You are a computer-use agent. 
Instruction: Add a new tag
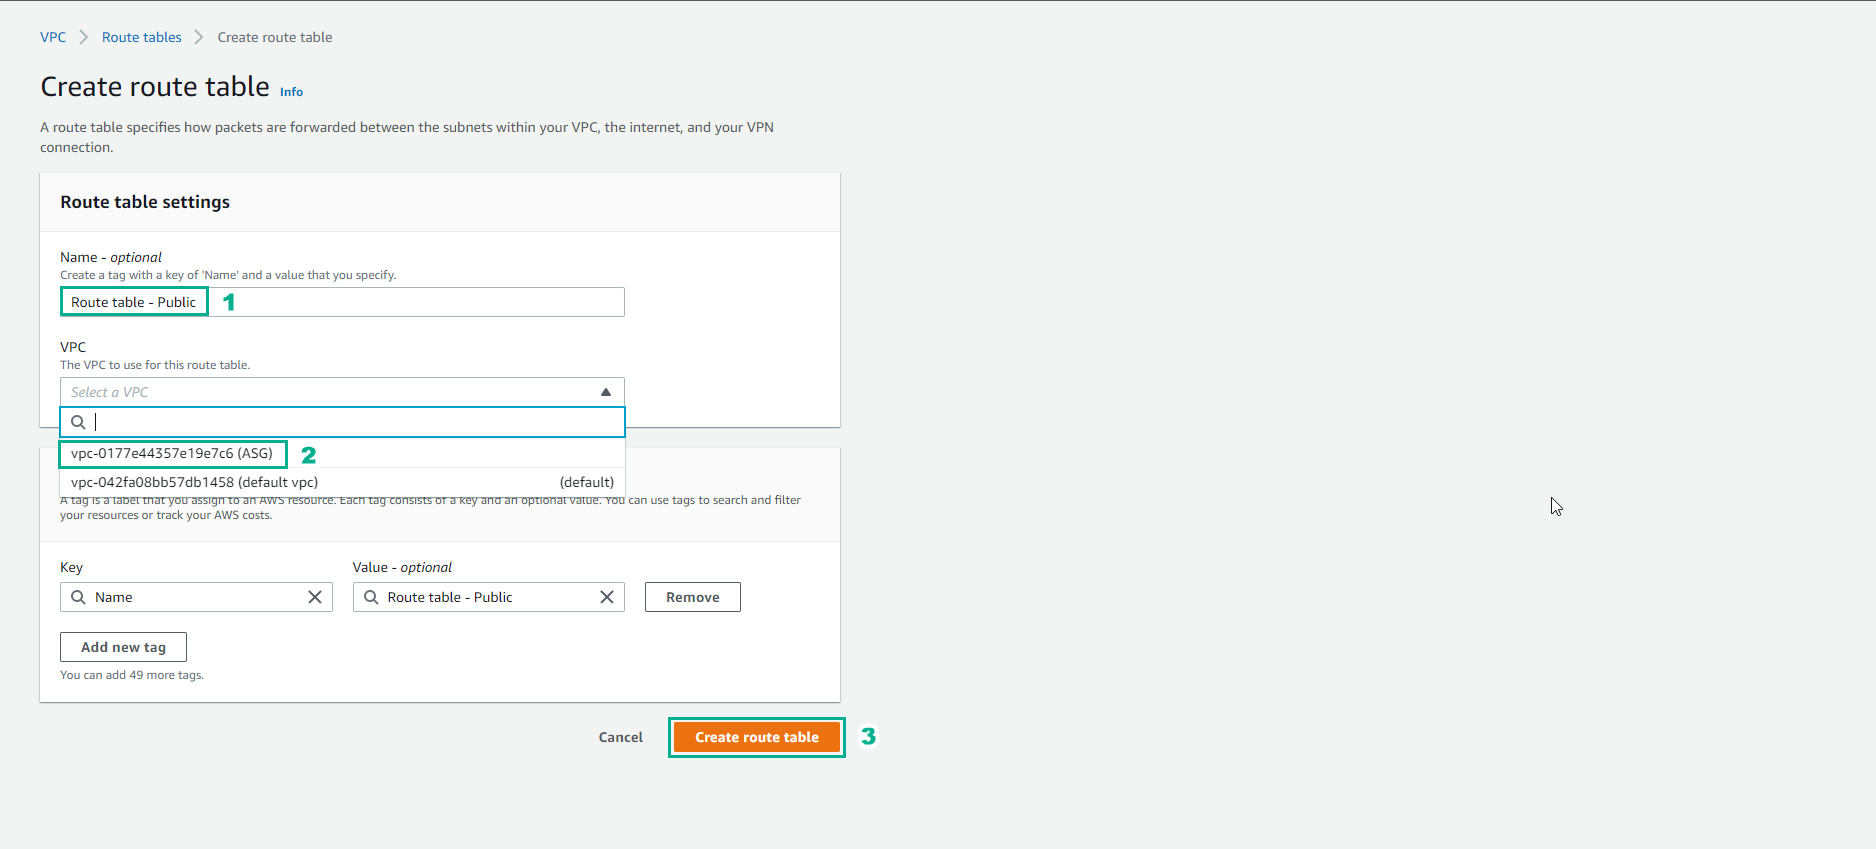123,647
